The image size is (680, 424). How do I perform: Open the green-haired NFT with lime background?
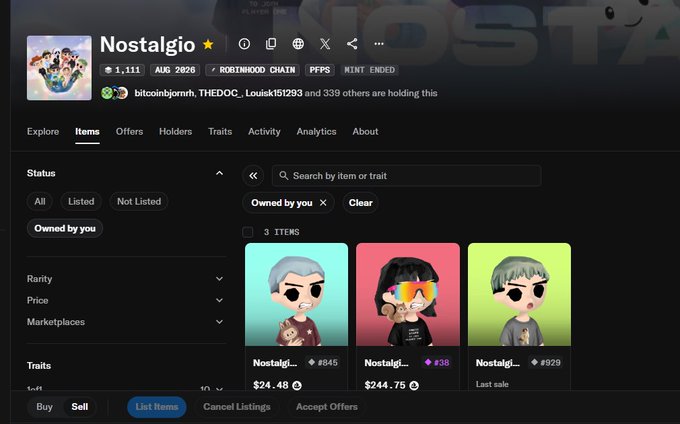click(x=520, y=294)
